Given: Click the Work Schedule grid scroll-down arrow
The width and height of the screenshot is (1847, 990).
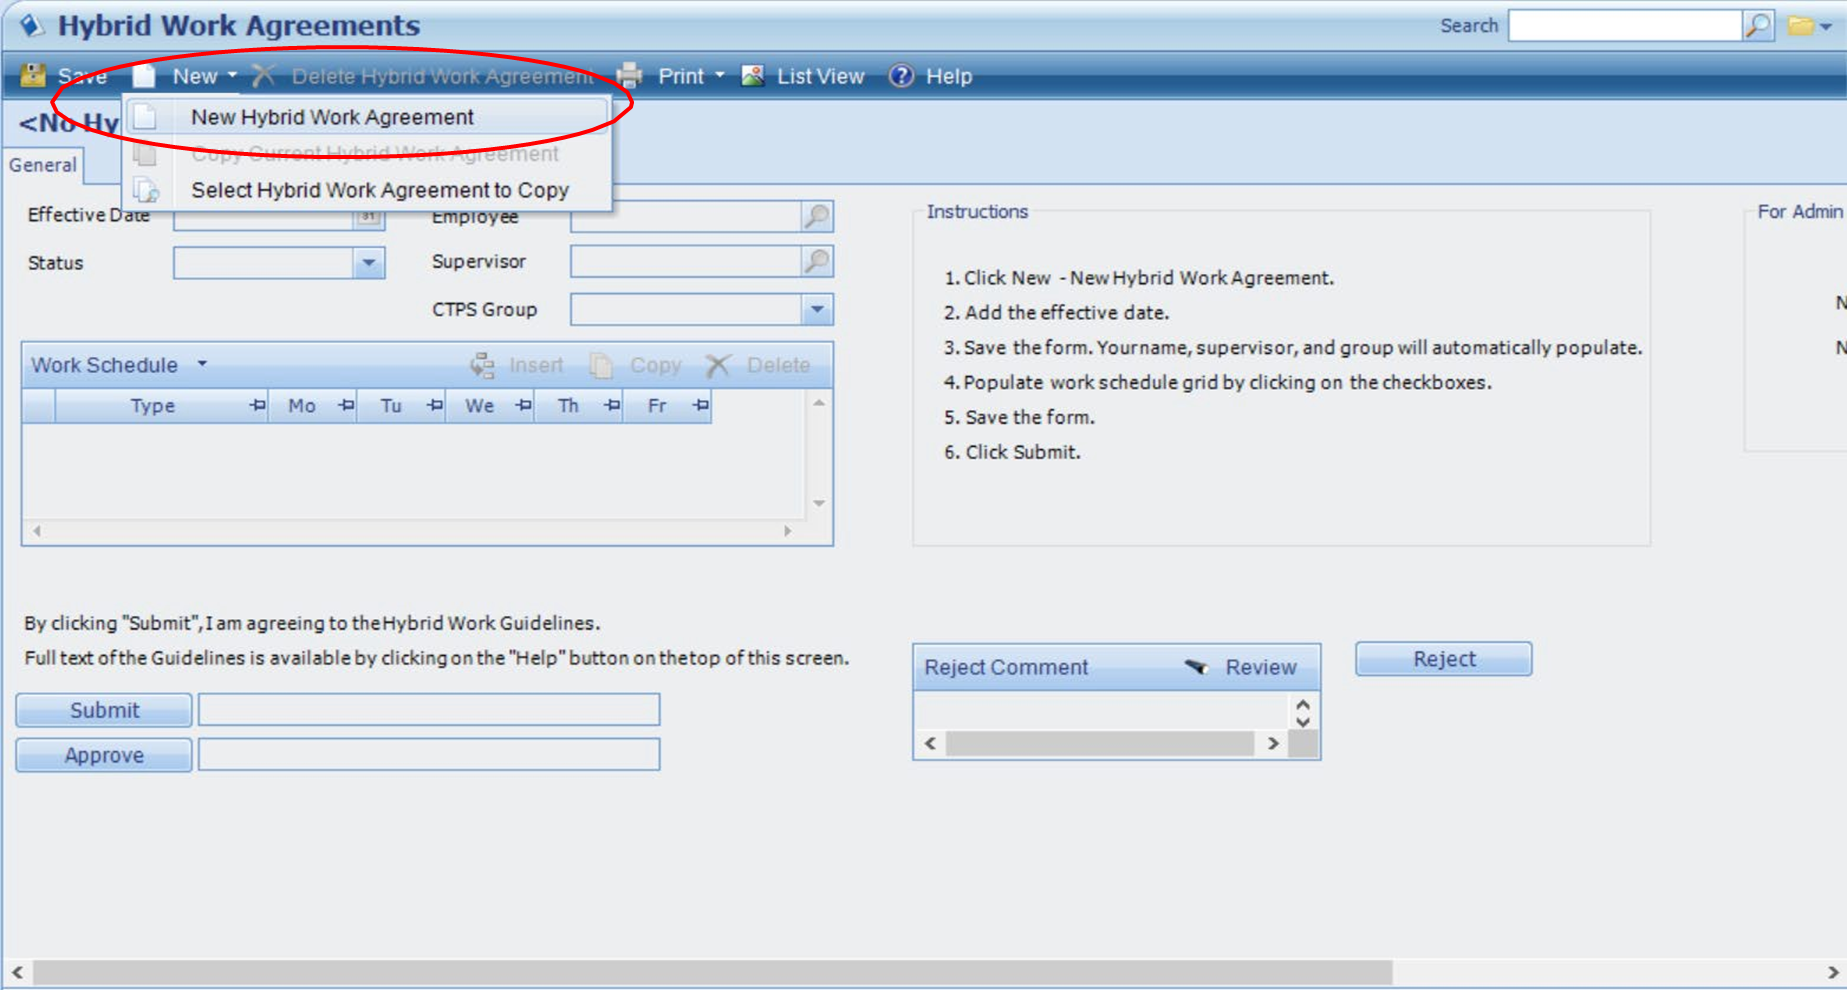Looking at the screenshot, I should [x=819, y=503].
